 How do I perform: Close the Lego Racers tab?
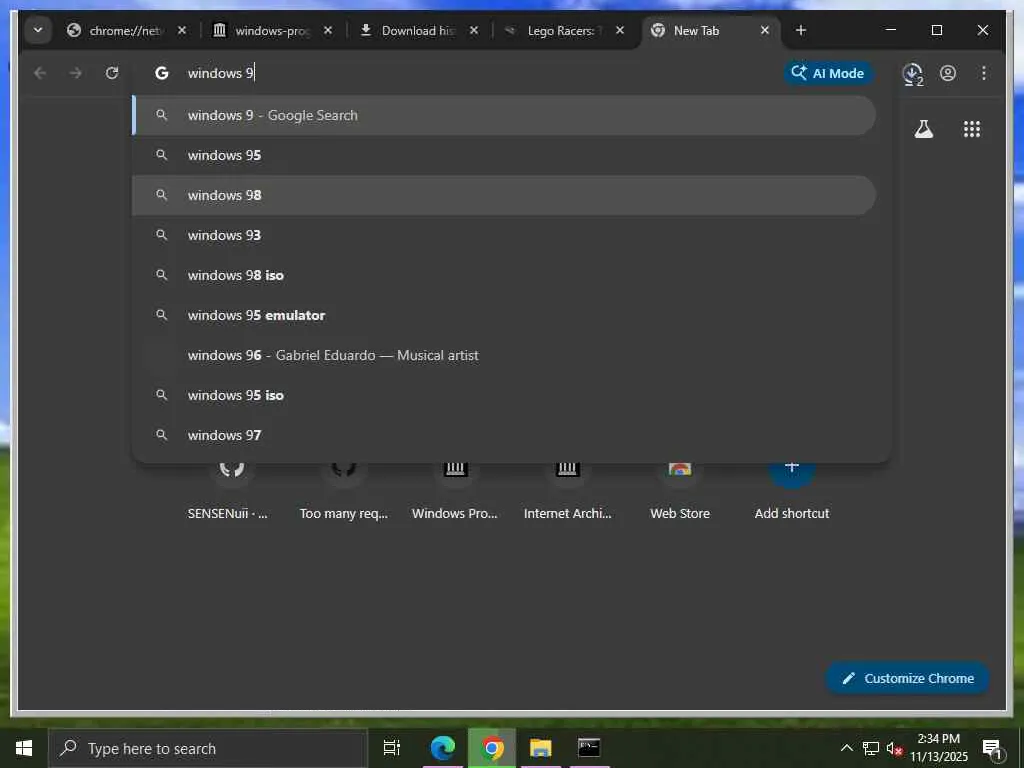point(620,30)
